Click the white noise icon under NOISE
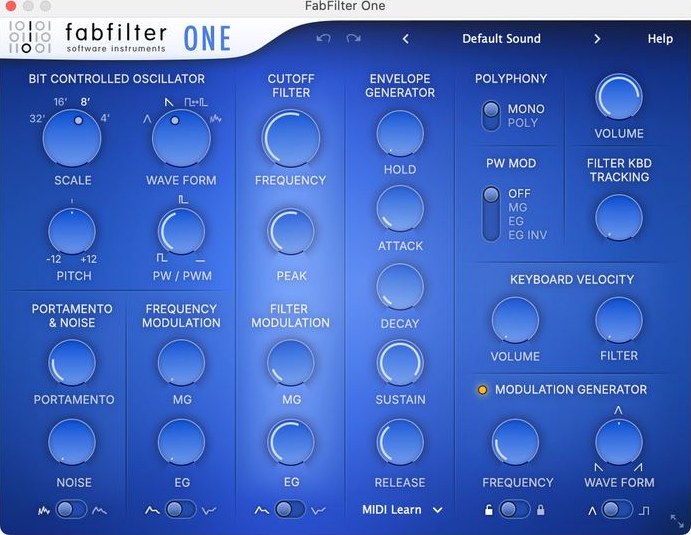The width and height of the screenshot is (691, 535). [44, 511]
